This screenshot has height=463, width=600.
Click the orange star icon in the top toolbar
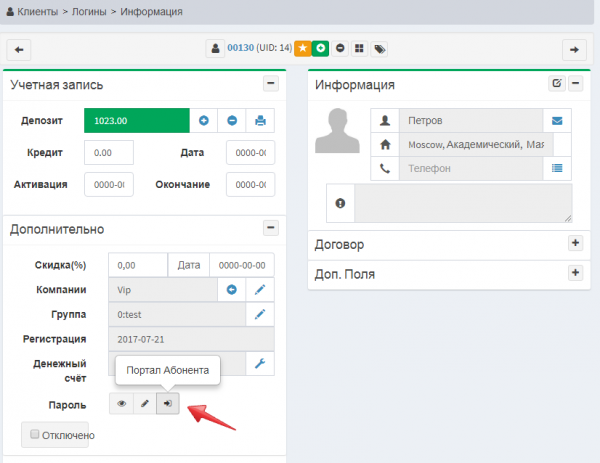(x=301, y=48)
